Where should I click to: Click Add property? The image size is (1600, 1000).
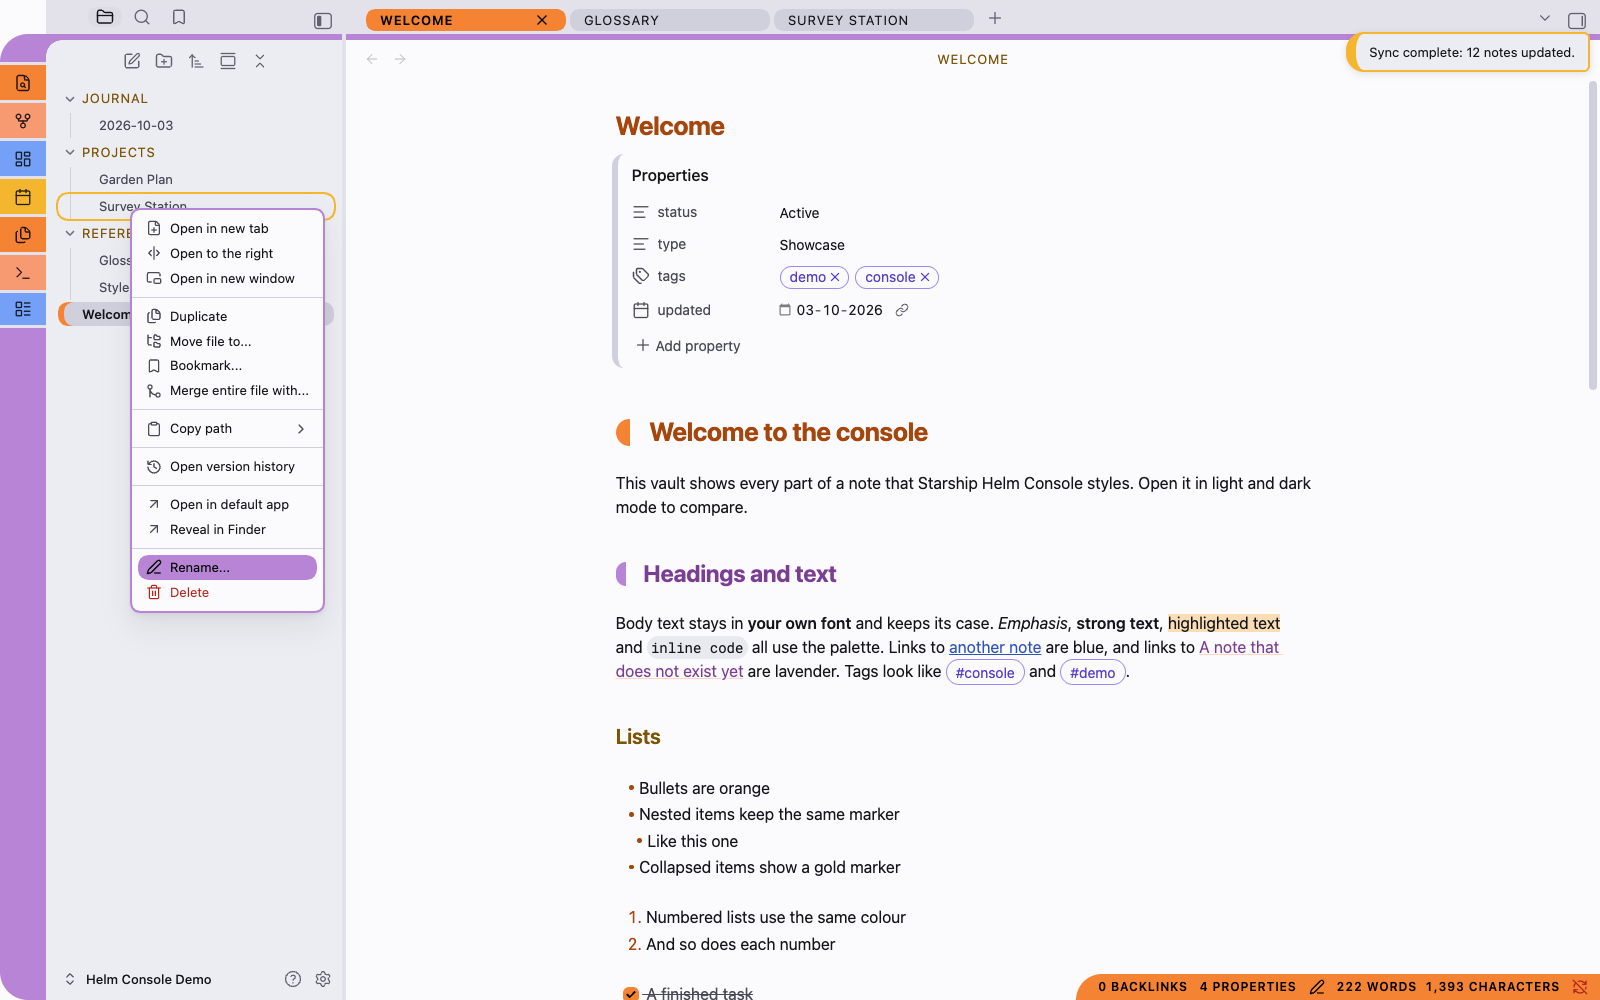pos(688,346)
